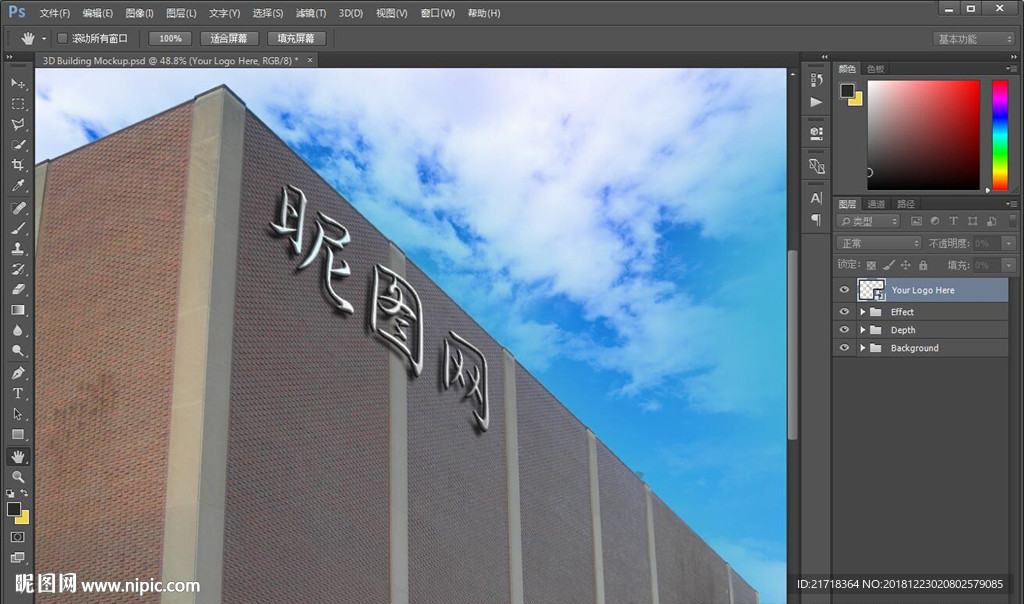Toggle lock transparent pixels
Screen dimensions: 1024x604
pos(871,265)
